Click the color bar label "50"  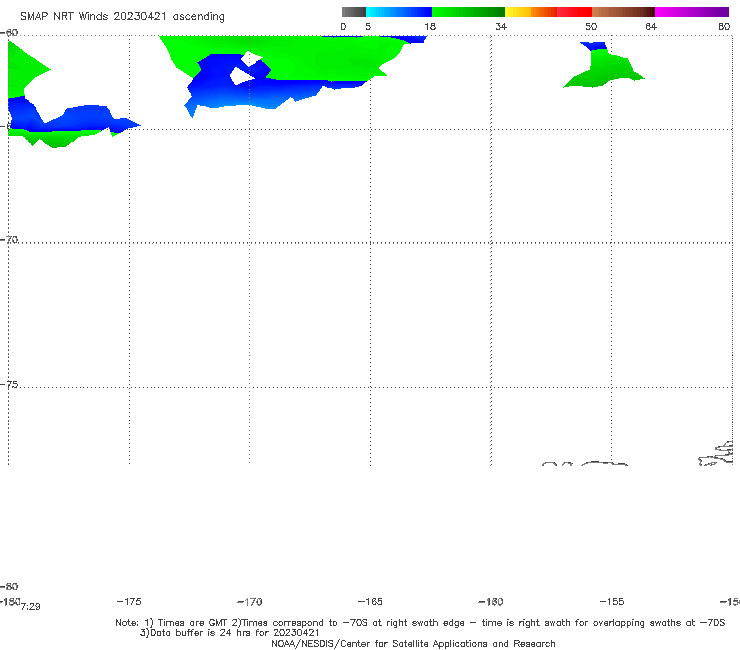591,26
